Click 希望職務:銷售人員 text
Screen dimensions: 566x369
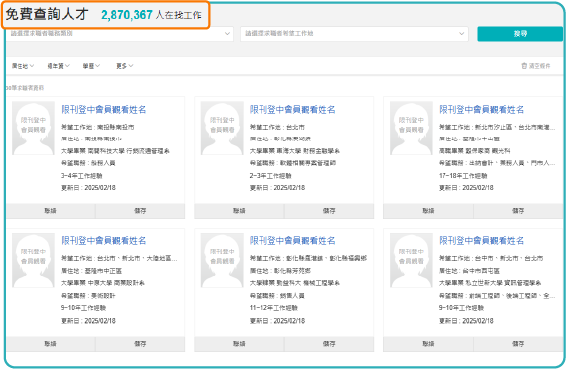(277, 296)
